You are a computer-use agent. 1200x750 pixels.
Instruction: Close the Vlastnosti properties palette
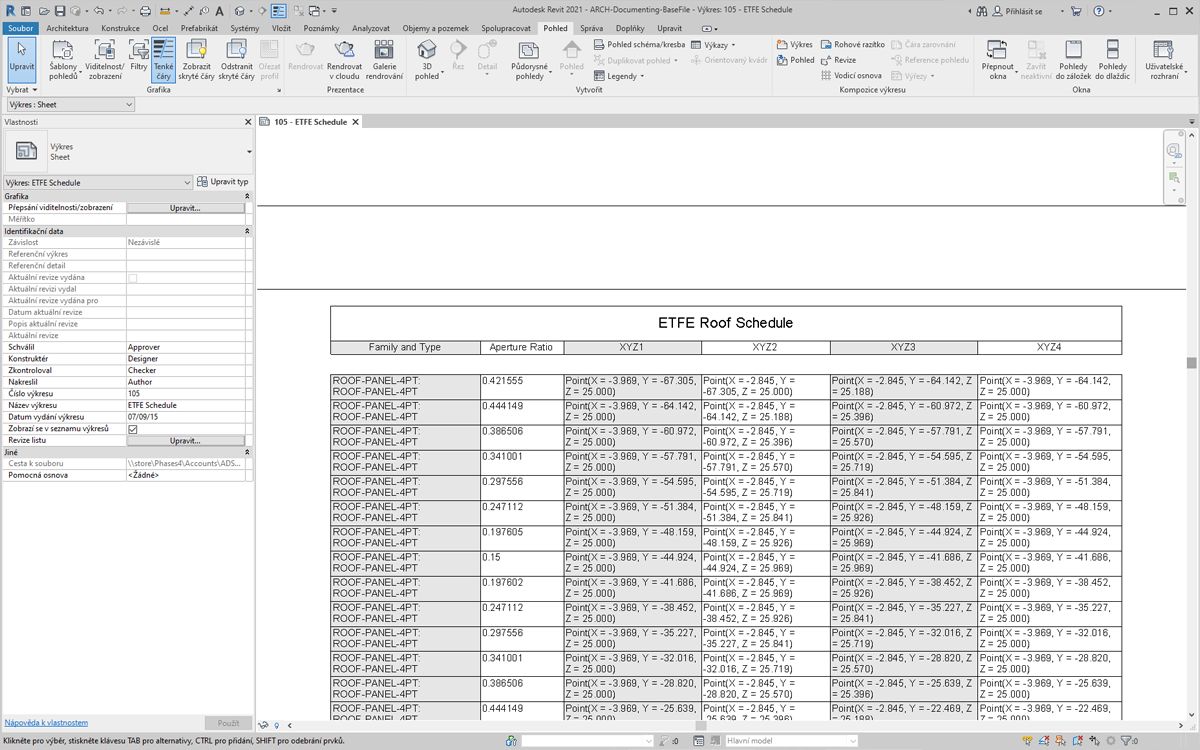point(248,122)
